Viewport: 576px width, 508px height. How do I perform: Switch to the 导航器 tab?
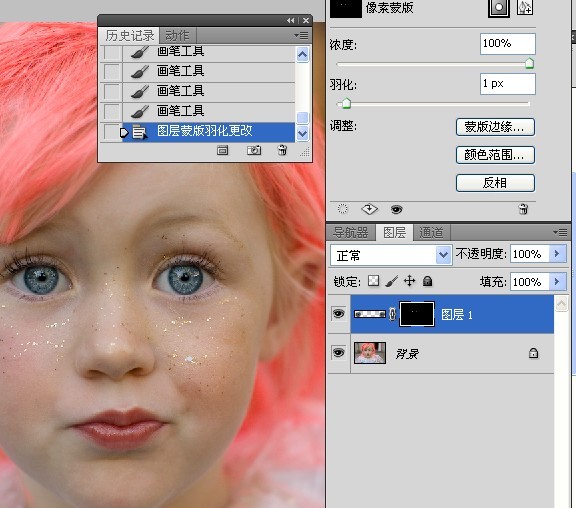[x=350, y=233]
